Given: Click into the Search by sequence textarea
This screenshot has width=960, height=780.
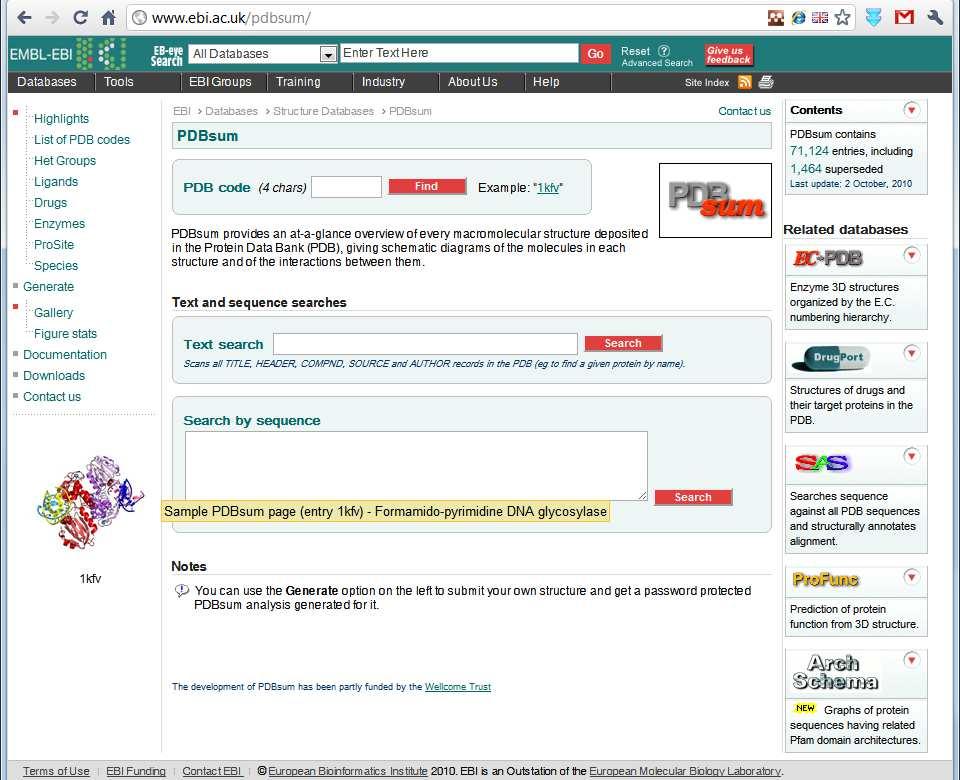Looking at the screenshot, I should tap(416, 466).
